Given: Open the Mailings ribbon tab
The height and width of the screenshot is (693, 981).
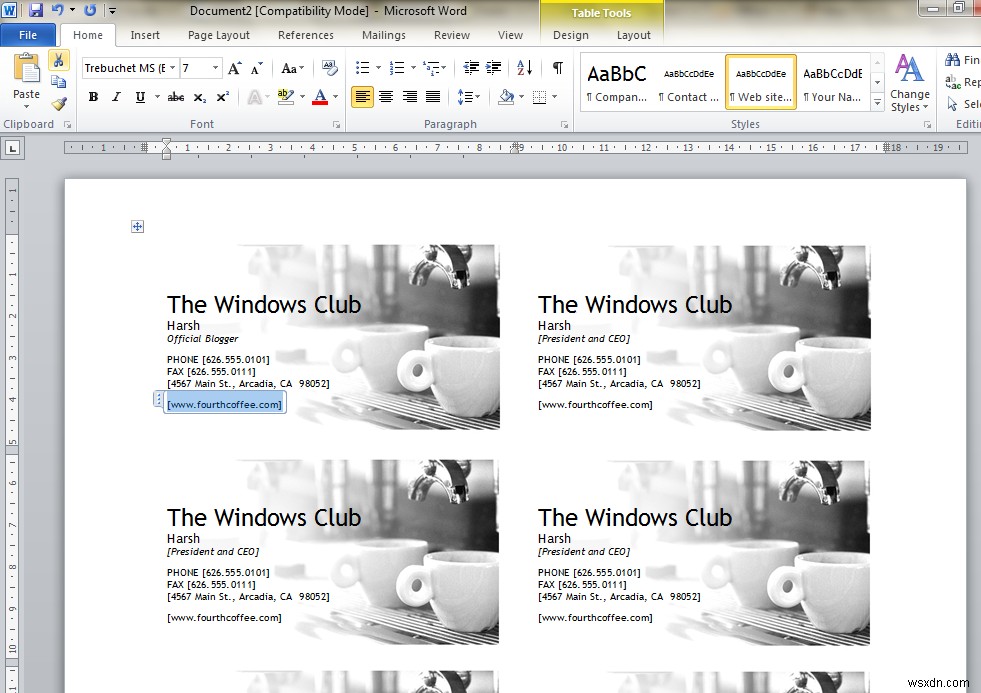Looking at the screenshot, I should coord(384,34).
